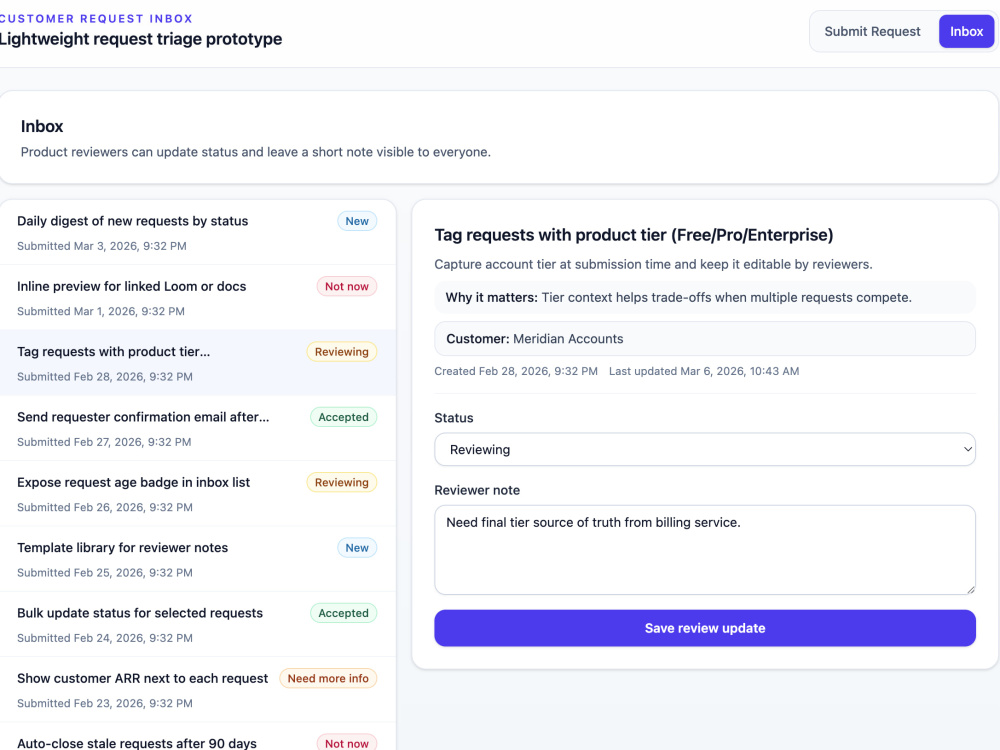Open Send requester confirmation email request

(198, 429)
